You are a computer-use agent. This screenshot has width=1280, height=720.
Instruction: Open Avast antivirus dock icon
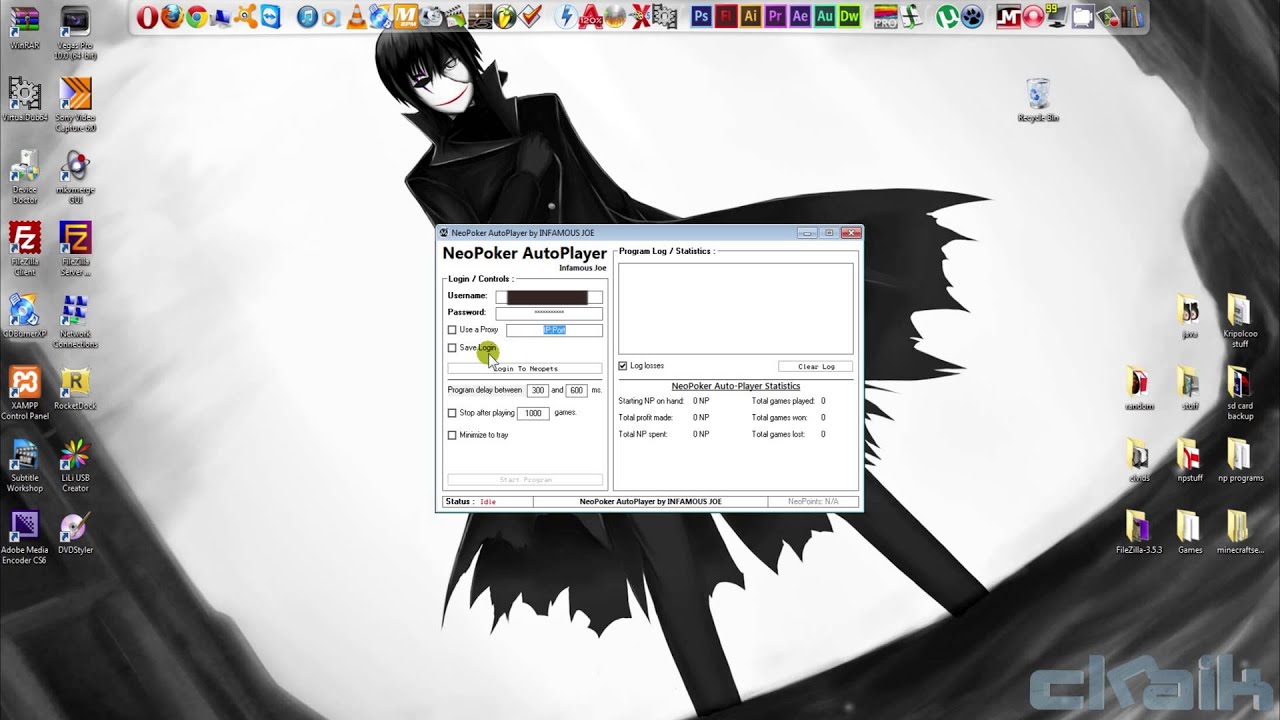tap(247, 16)
